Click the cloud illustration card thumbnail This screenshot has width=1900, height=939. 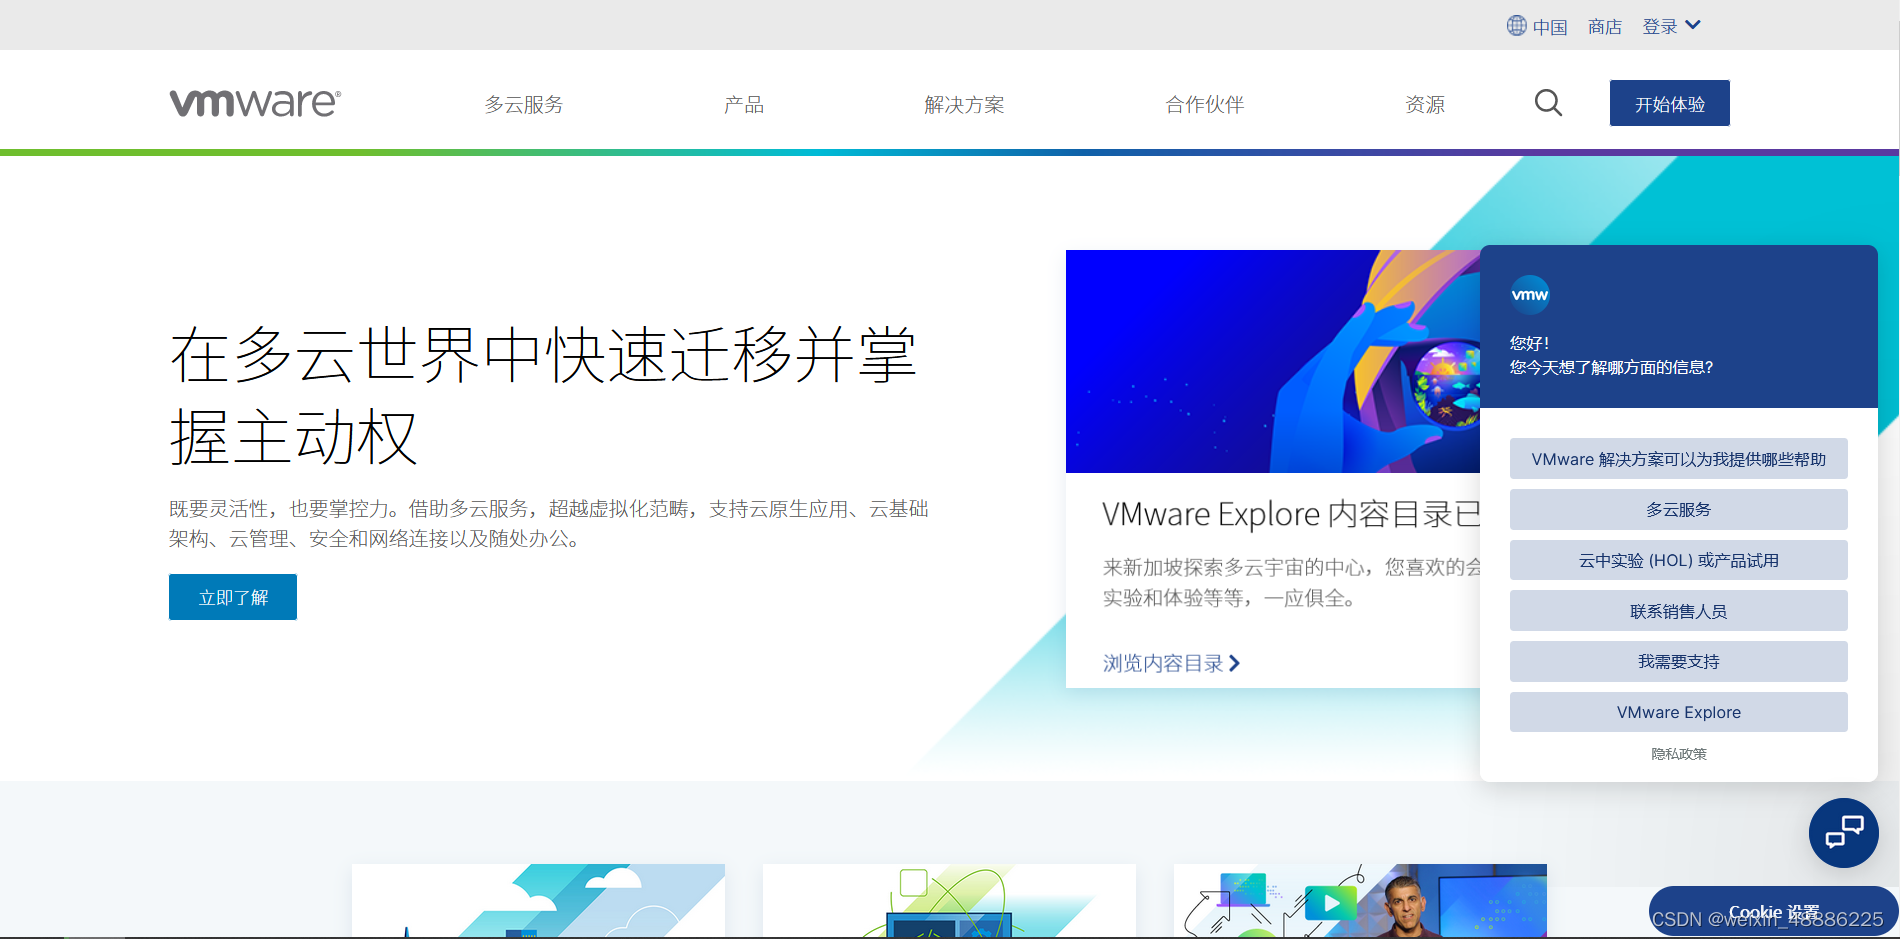point(538,900)
